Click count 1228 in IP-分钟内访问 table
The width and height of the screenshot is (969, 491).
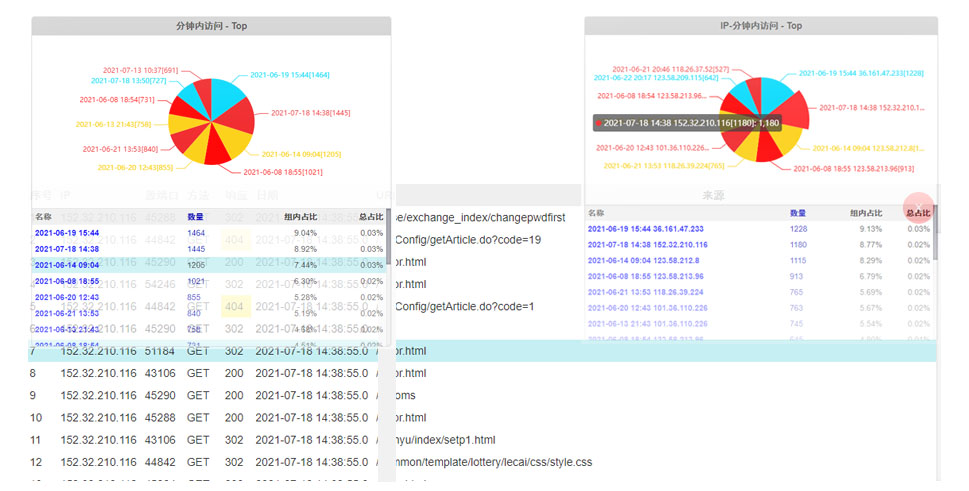coord(798,229)
